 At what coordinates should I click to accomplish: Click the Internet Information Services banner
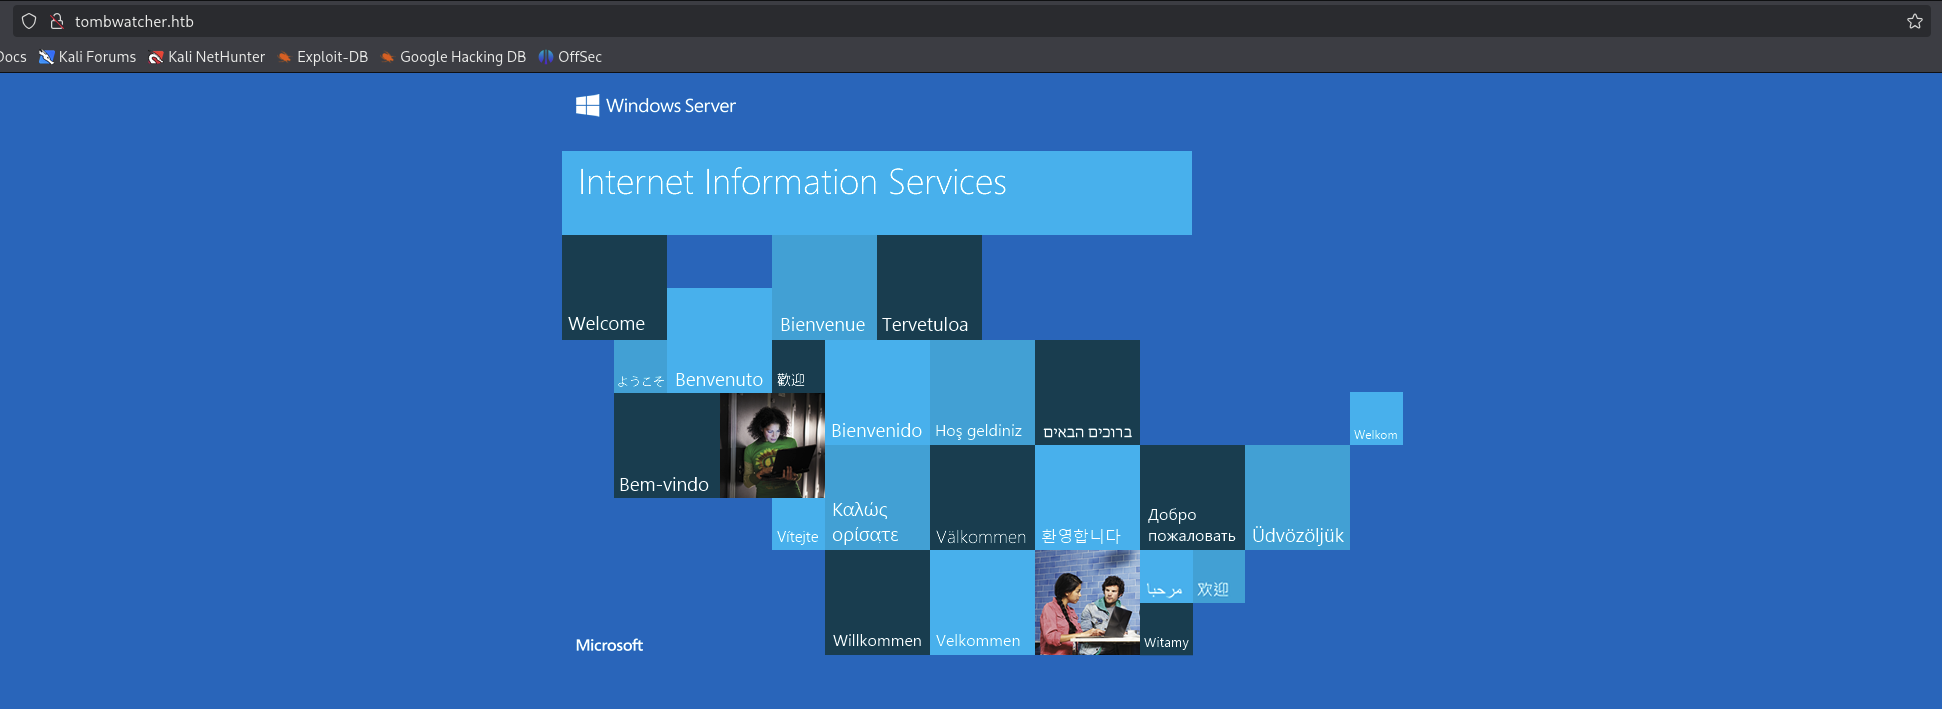click(877, 193)
